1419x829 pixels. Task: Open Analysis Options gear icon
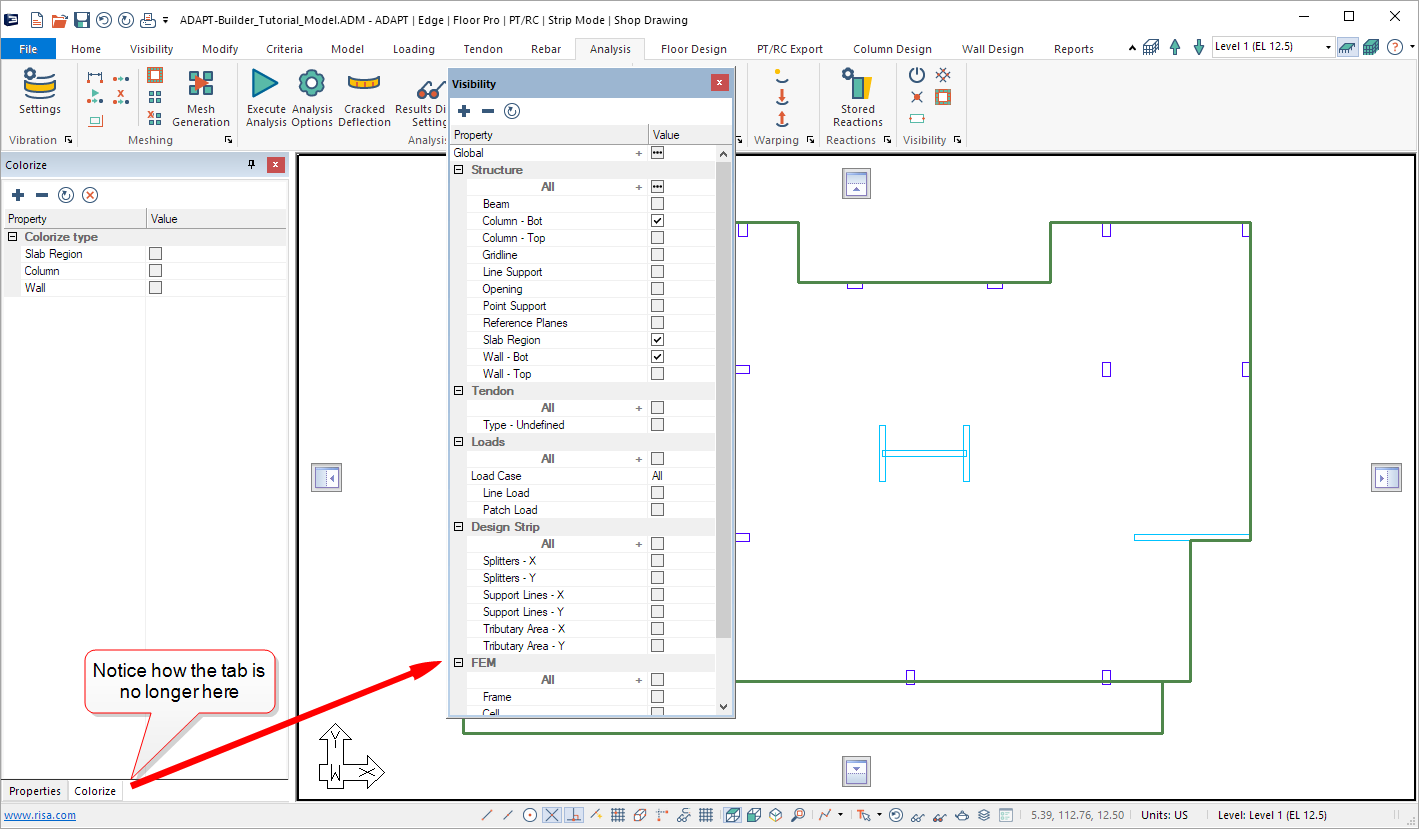pyautogui.click(x=312, y=84)
